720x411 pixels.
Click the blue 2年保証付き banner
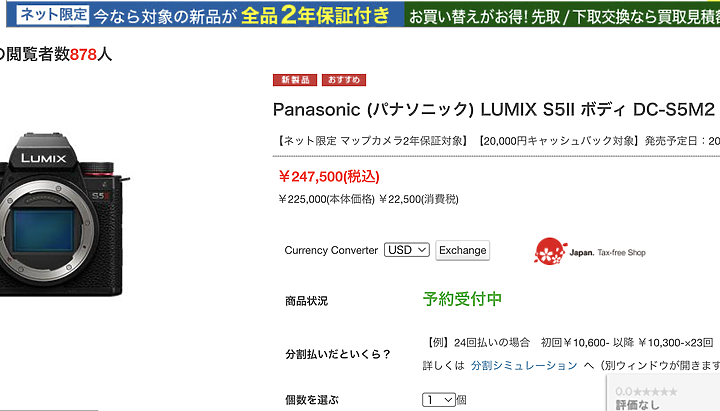pos(205,15)
